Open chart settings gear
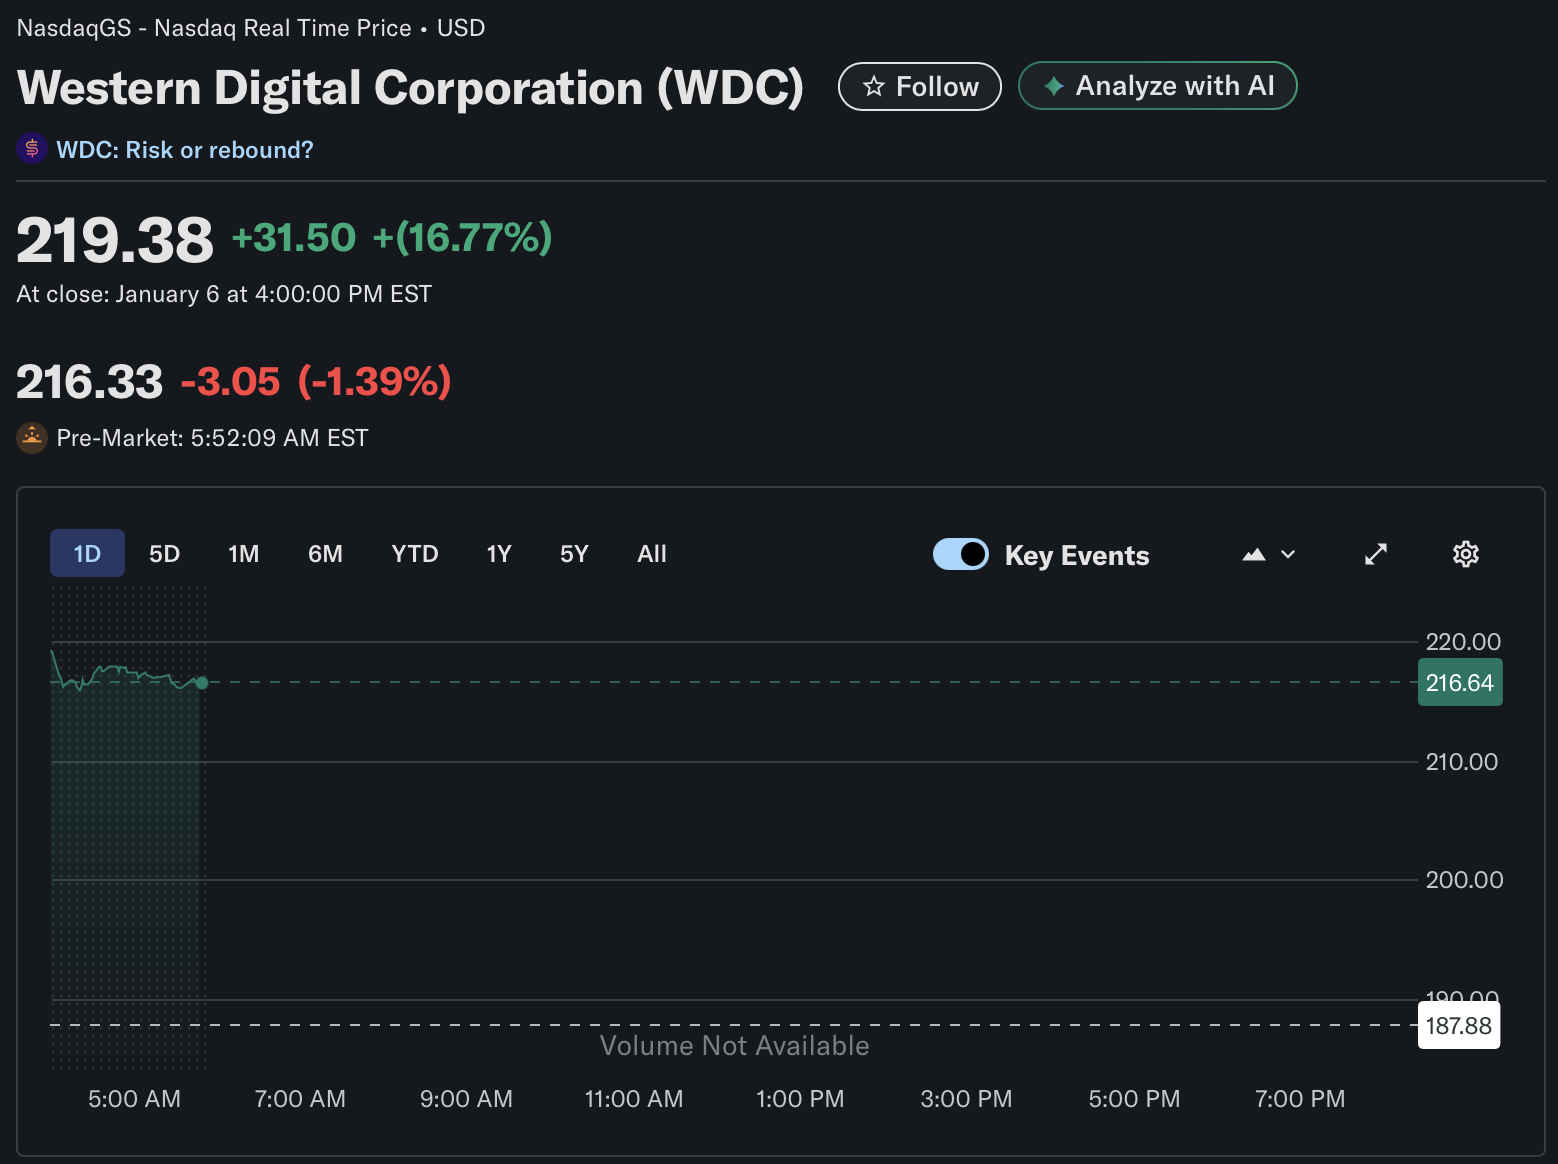1558x1164 pixels. click(x=1465, y=554)
